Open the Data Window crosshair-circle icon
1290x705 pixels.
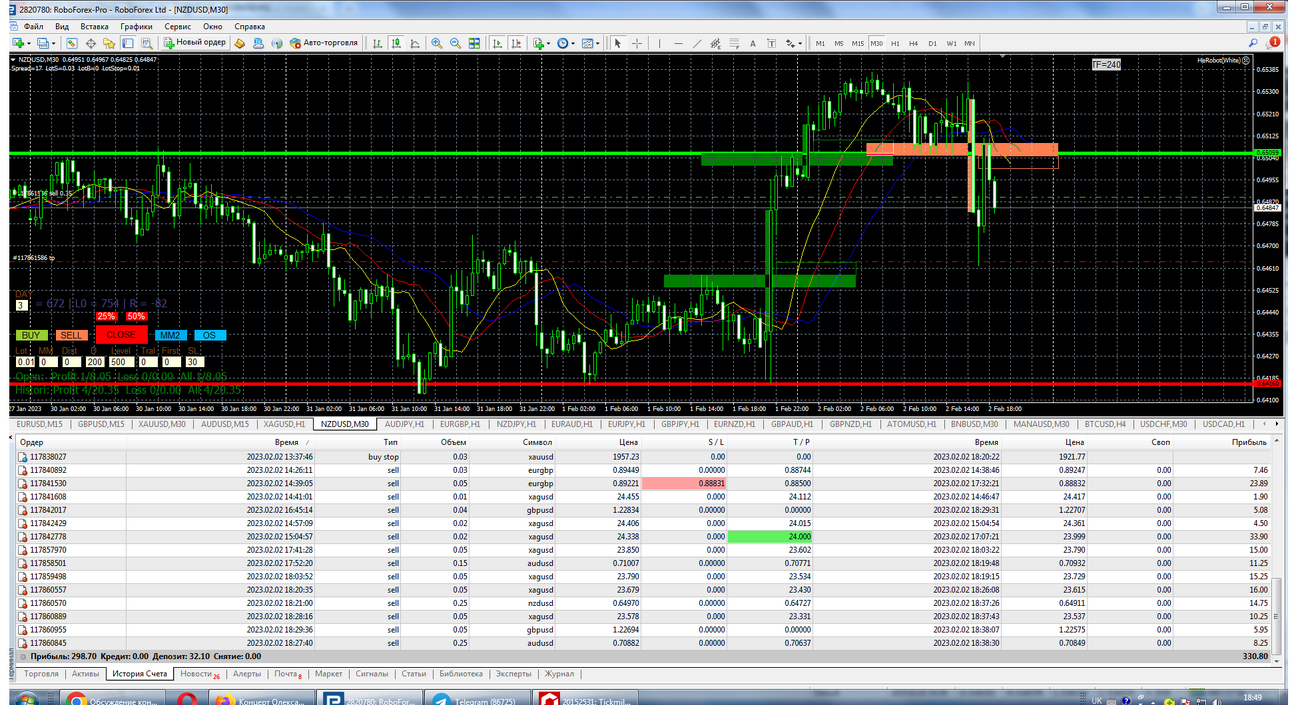point(90,43)
